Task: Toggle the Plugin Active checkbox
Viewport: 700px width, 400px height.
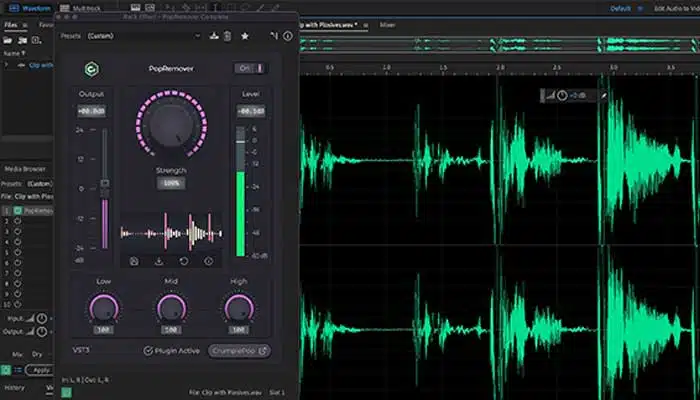Action: point(148,351)
